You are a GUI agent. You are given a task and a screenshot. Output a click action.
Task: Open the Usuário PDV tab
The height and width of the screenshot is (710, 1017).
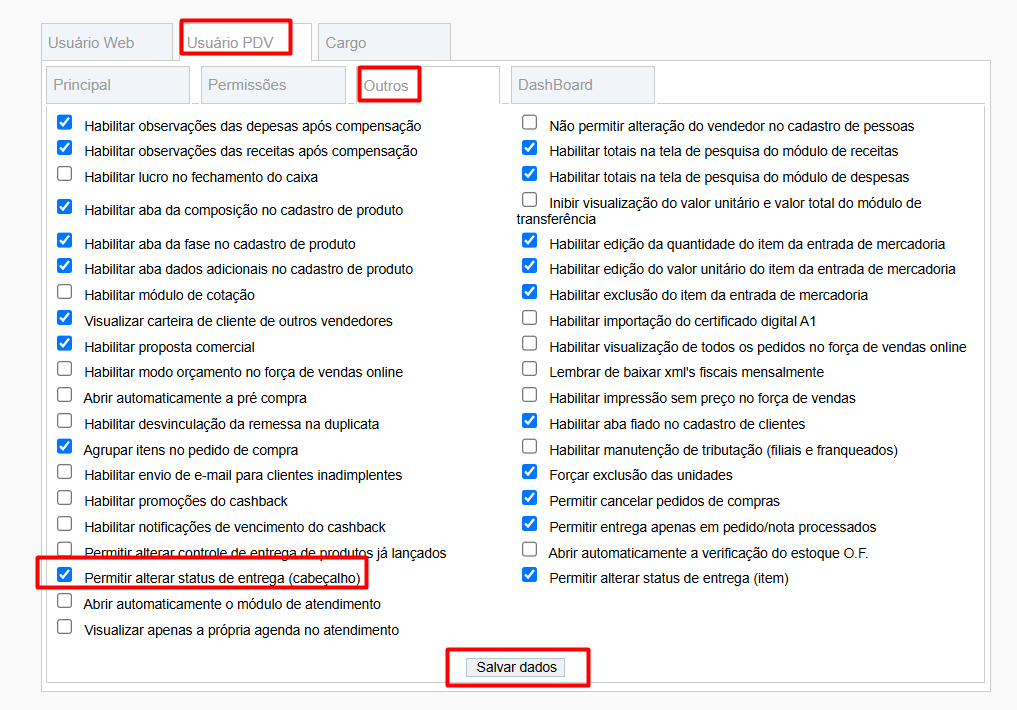coord(246,42)
